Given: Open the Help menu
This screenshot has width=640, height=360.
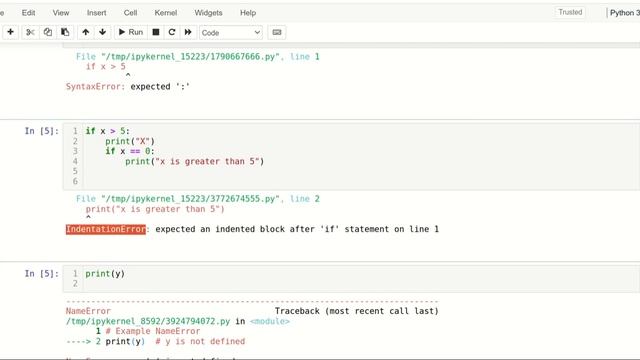Looking at the screenshot, I should (248, 13).
